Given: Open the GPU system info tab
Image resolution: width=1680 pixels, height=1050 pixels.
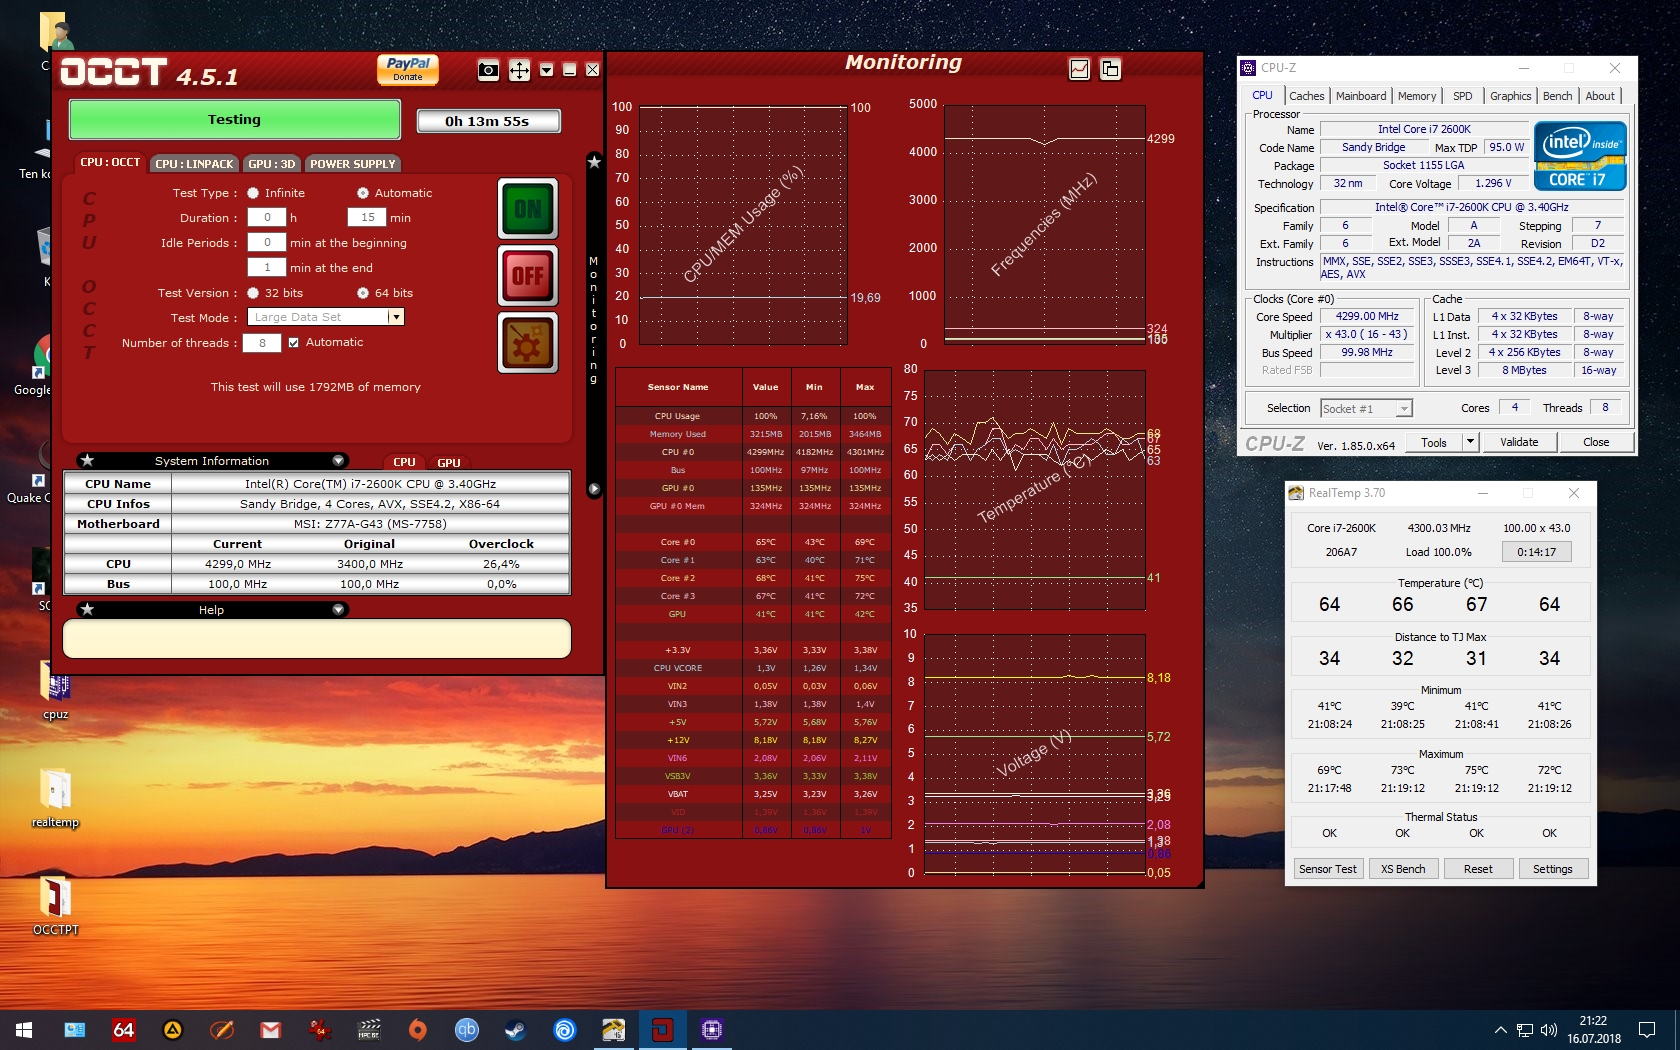Looking at the screenshot, I should pos(449,462).
